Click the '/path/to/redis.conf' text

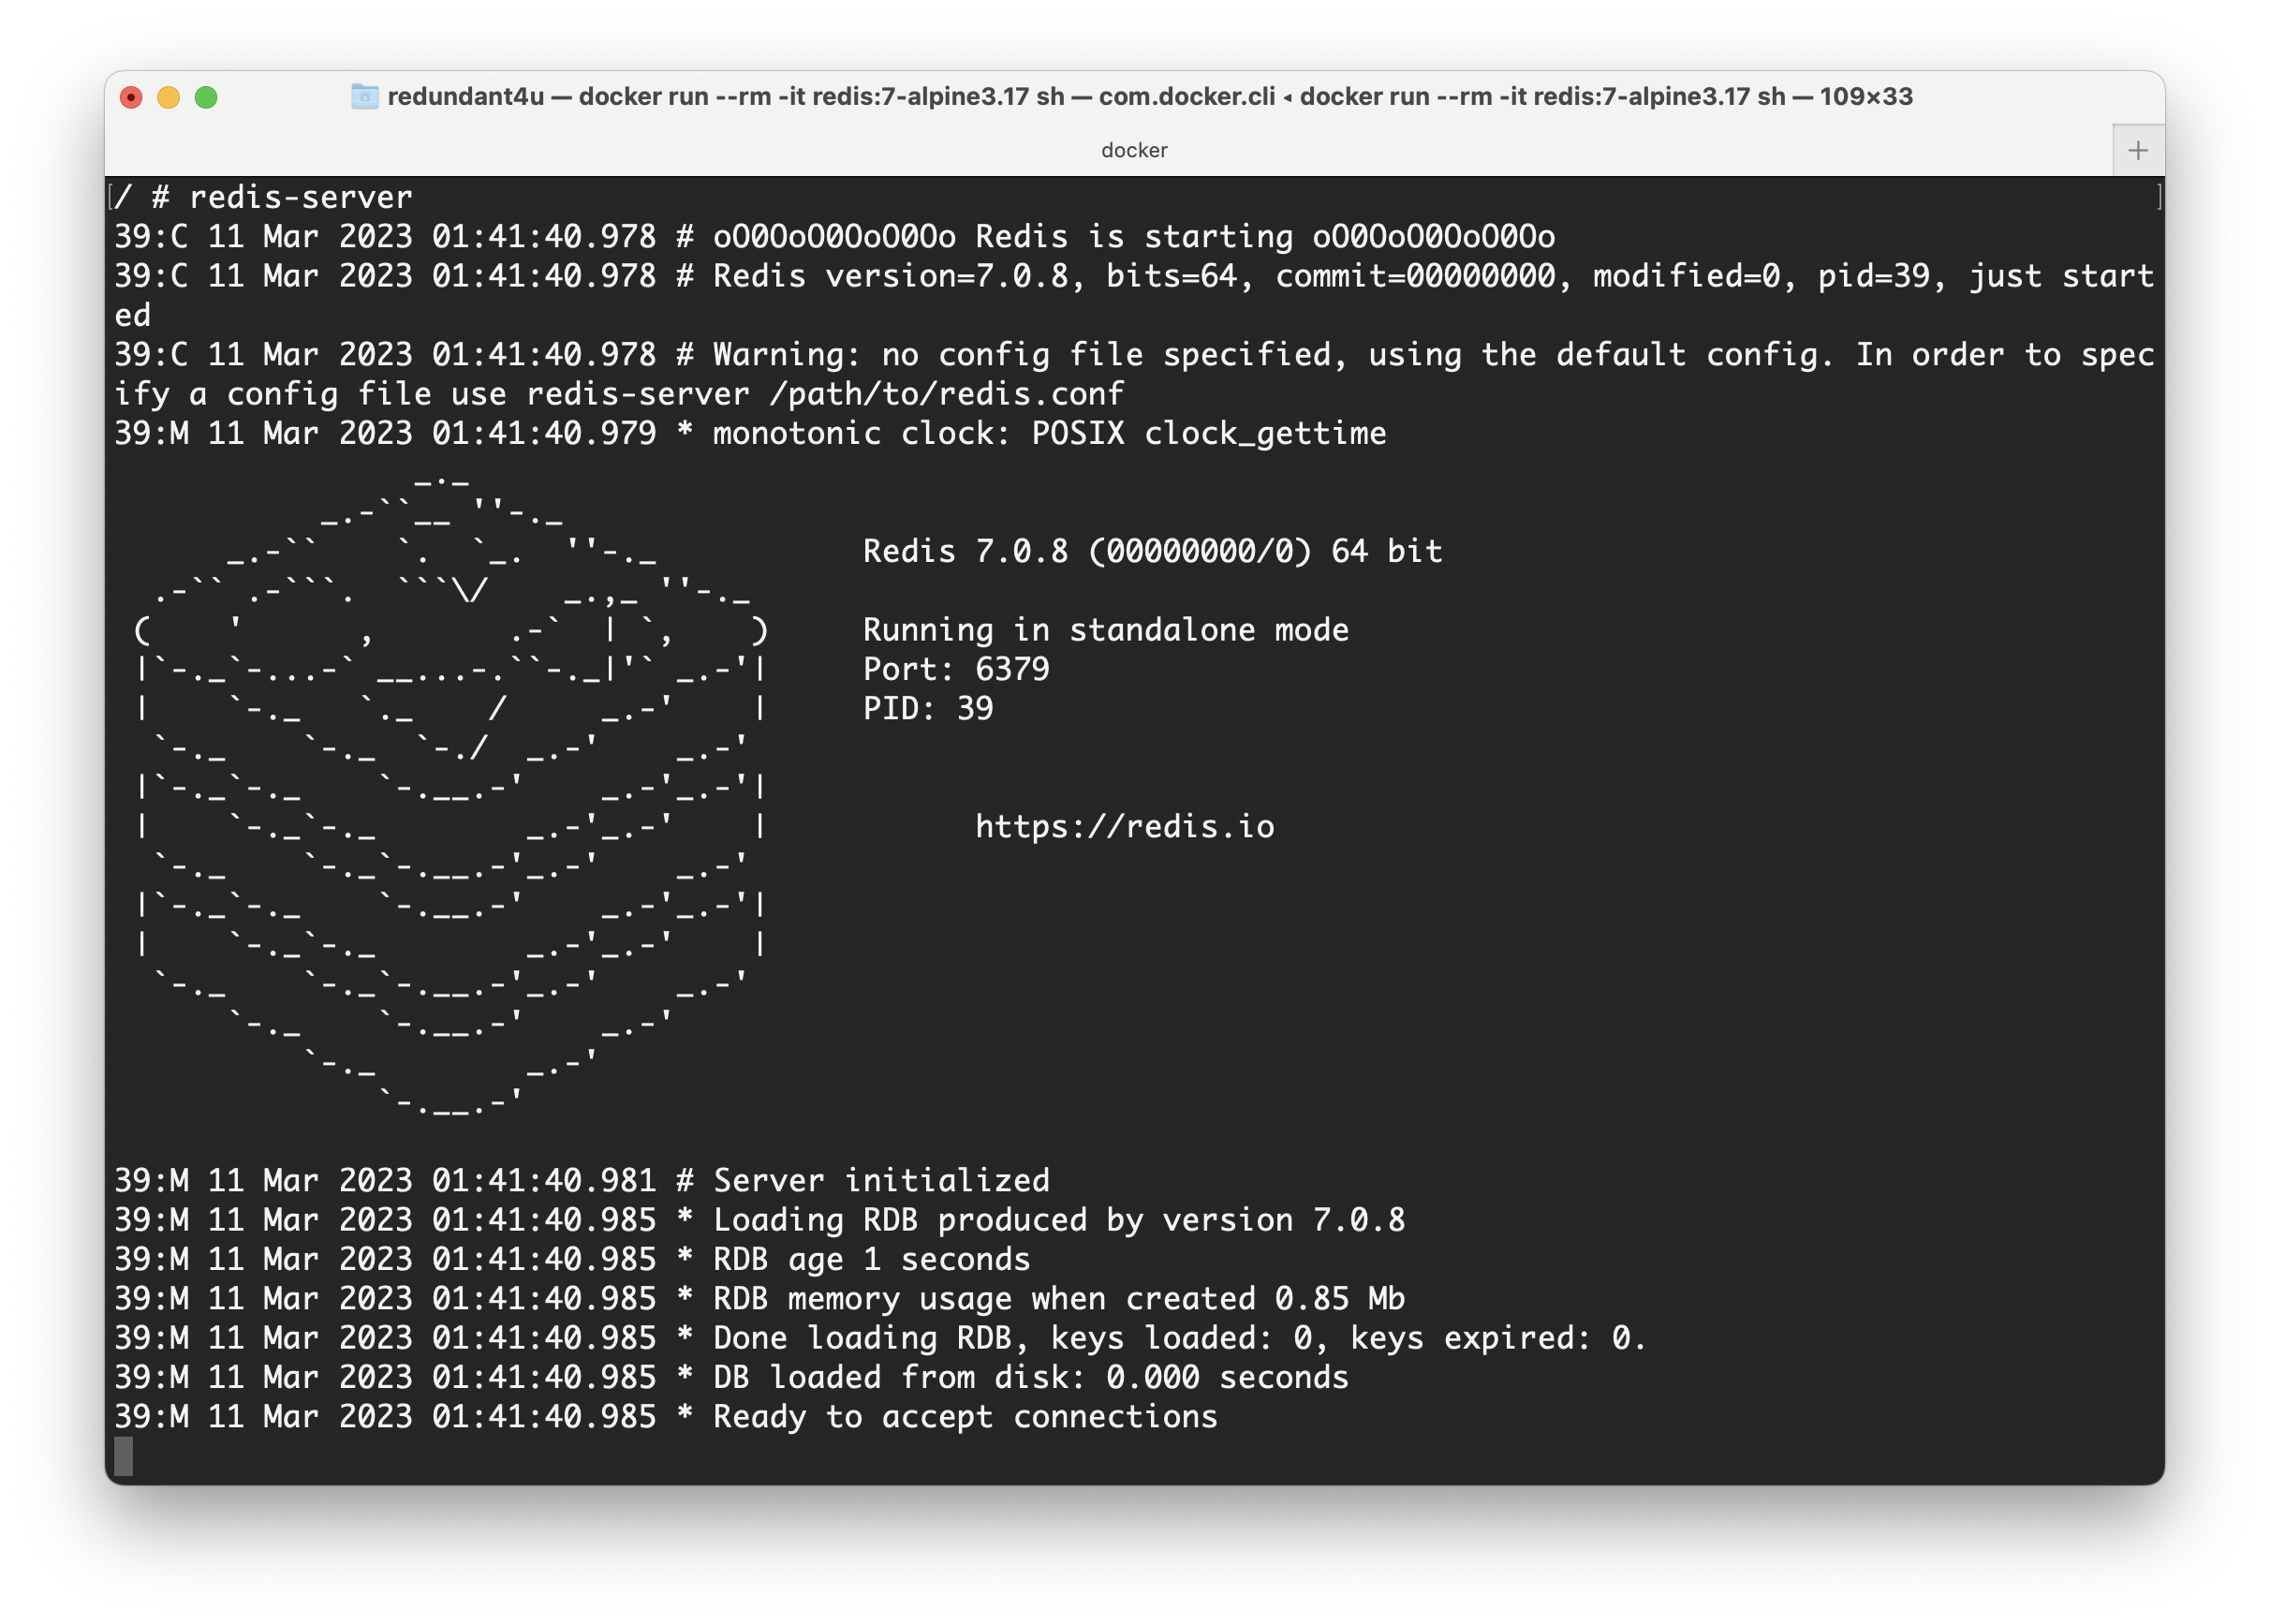(x=946, y=394)
